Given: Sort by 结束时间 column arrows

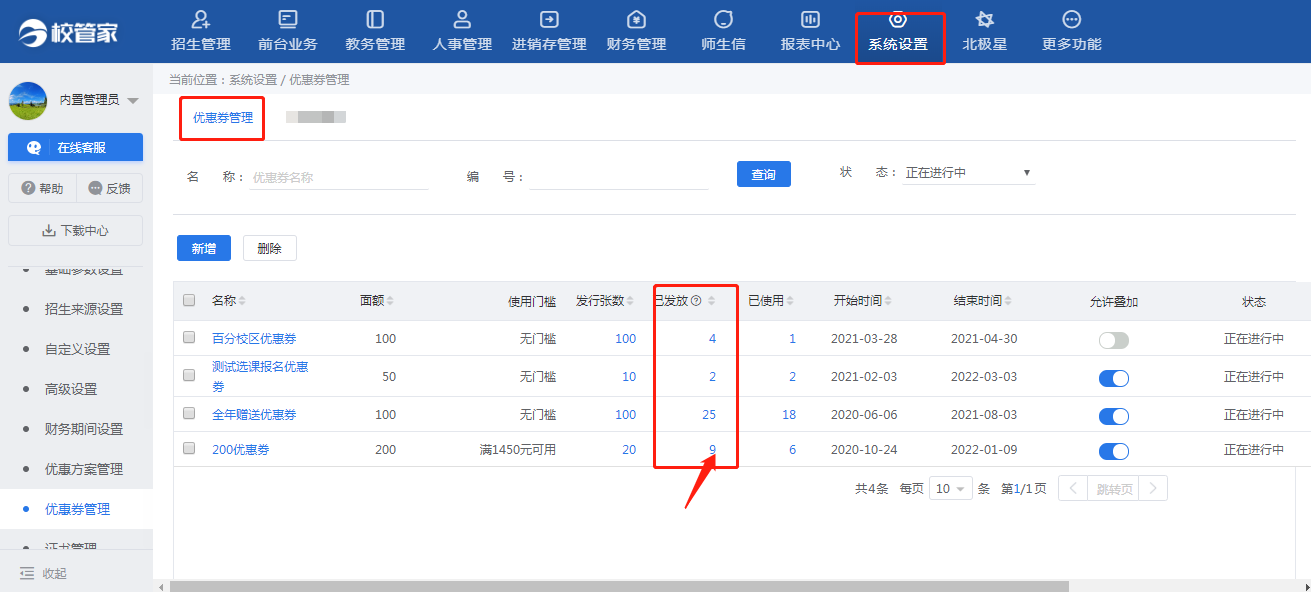Looking at the screenshot, I should click(x=1008, y=301).
